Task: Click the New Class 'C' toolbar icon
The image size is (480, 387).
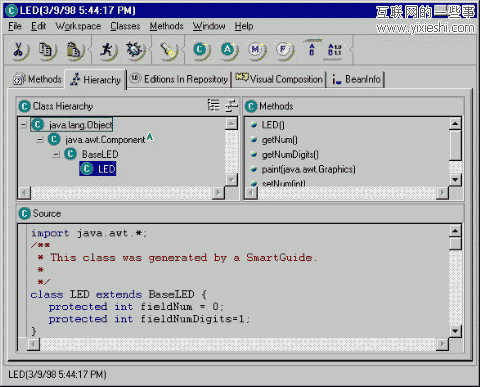Action: pos(201,50)
